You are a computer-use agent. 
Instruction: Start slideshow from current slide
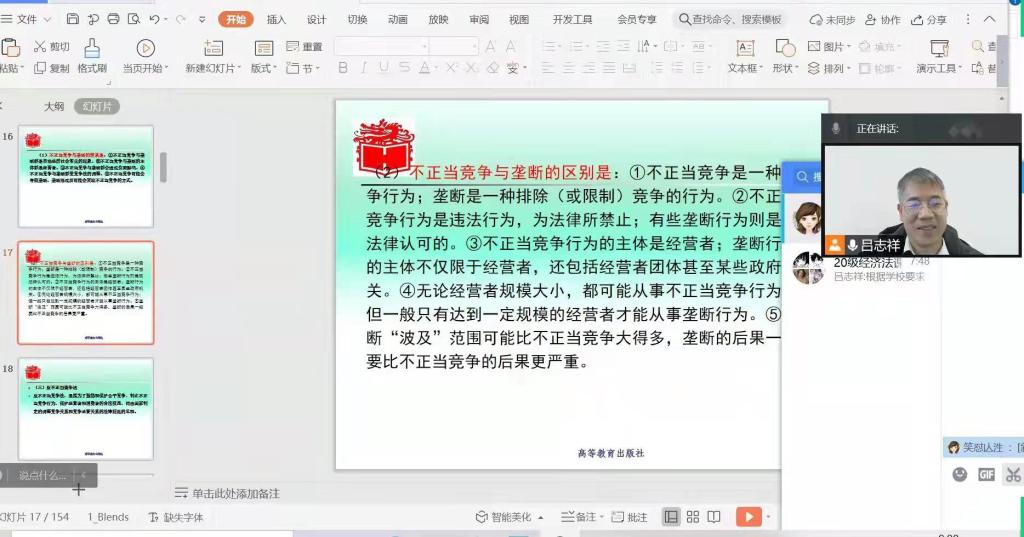tap(146, 48)
